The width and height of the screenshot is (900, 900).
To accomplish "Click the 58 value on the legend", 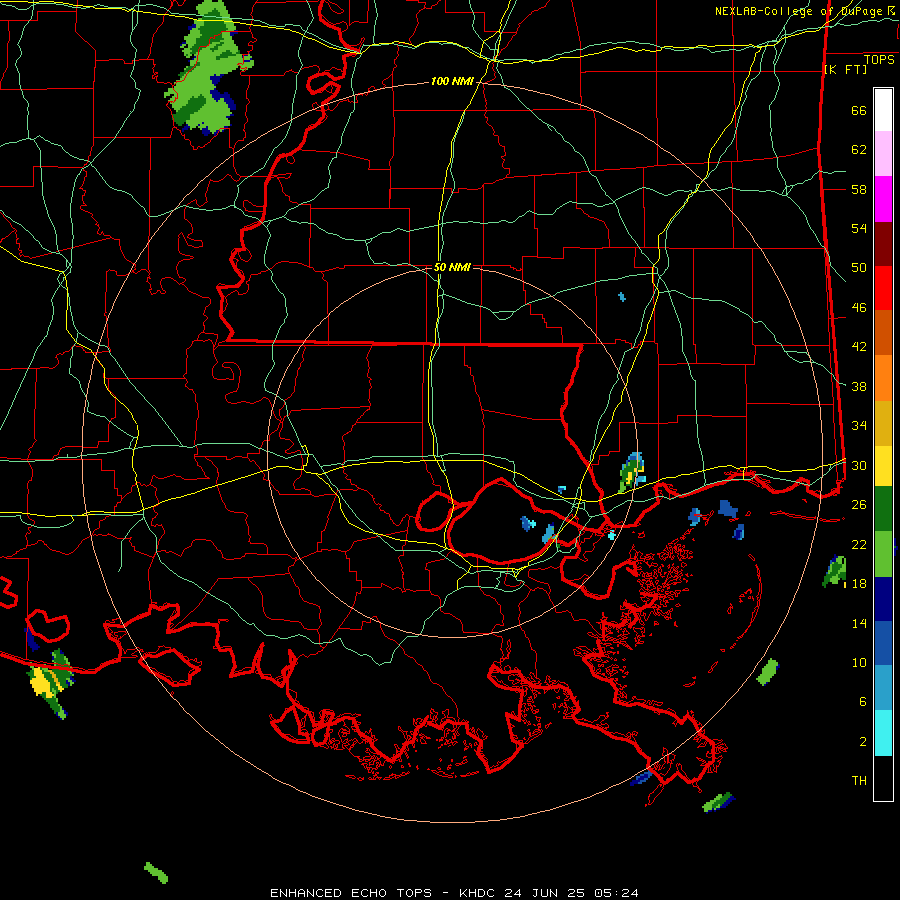I will (858, 189).
